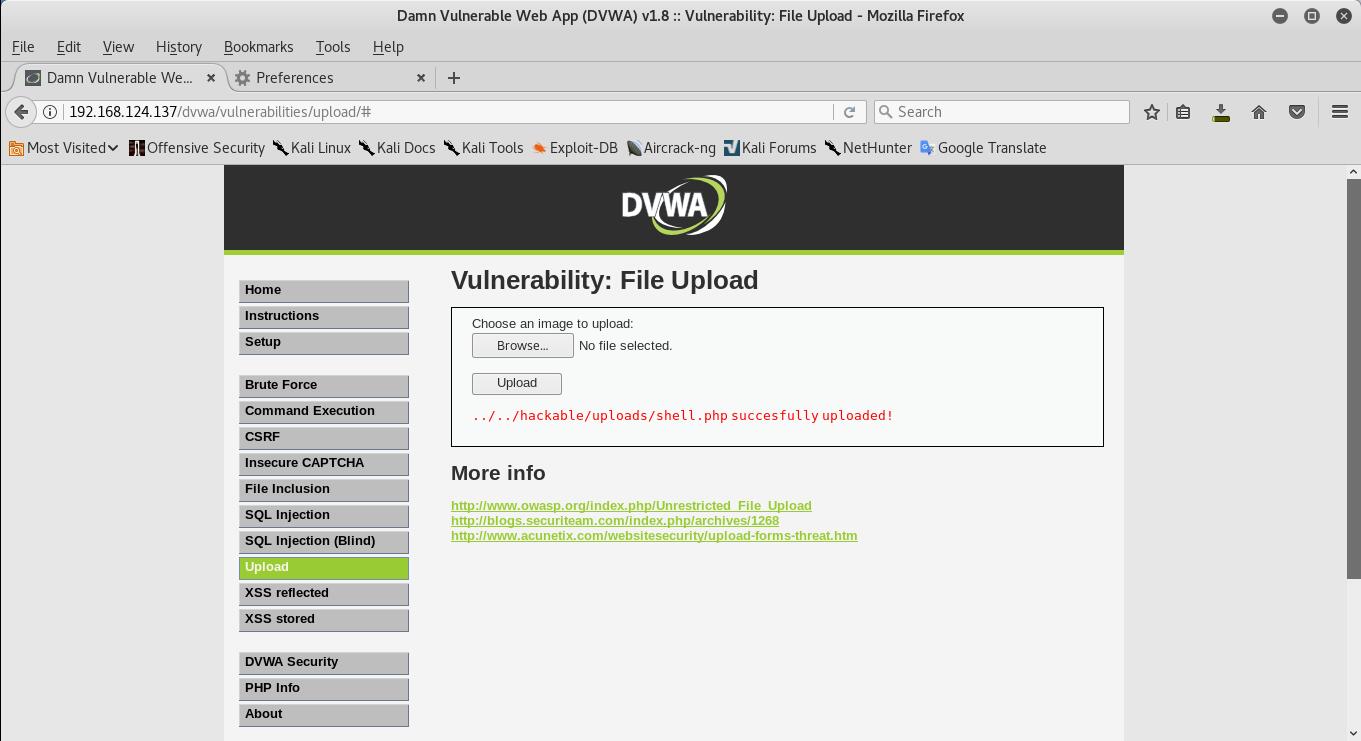This screenshot has height=741, width=1361.
Task: Open Offensive Security bookmark
Action: point(197,148)
